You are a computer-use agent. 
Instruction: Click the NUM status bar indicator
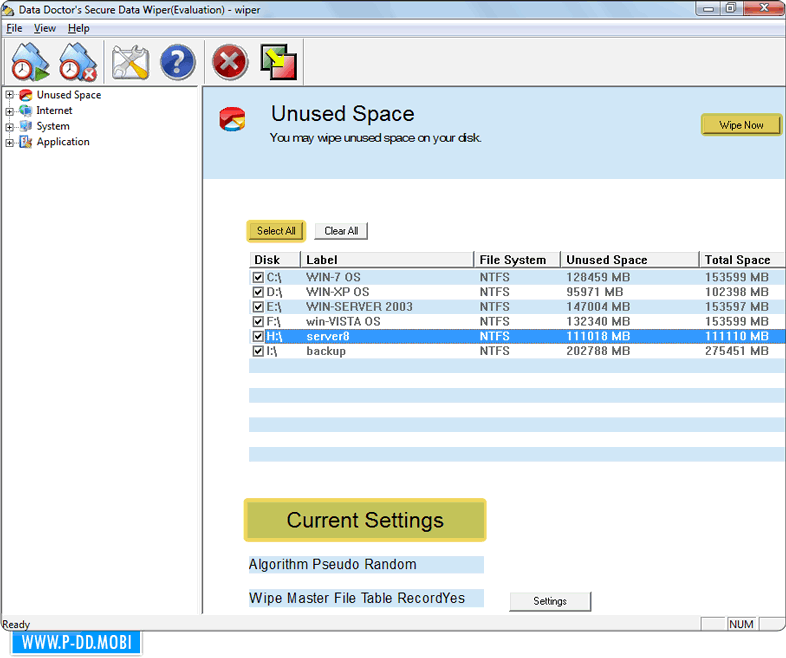tap(741, 624)
